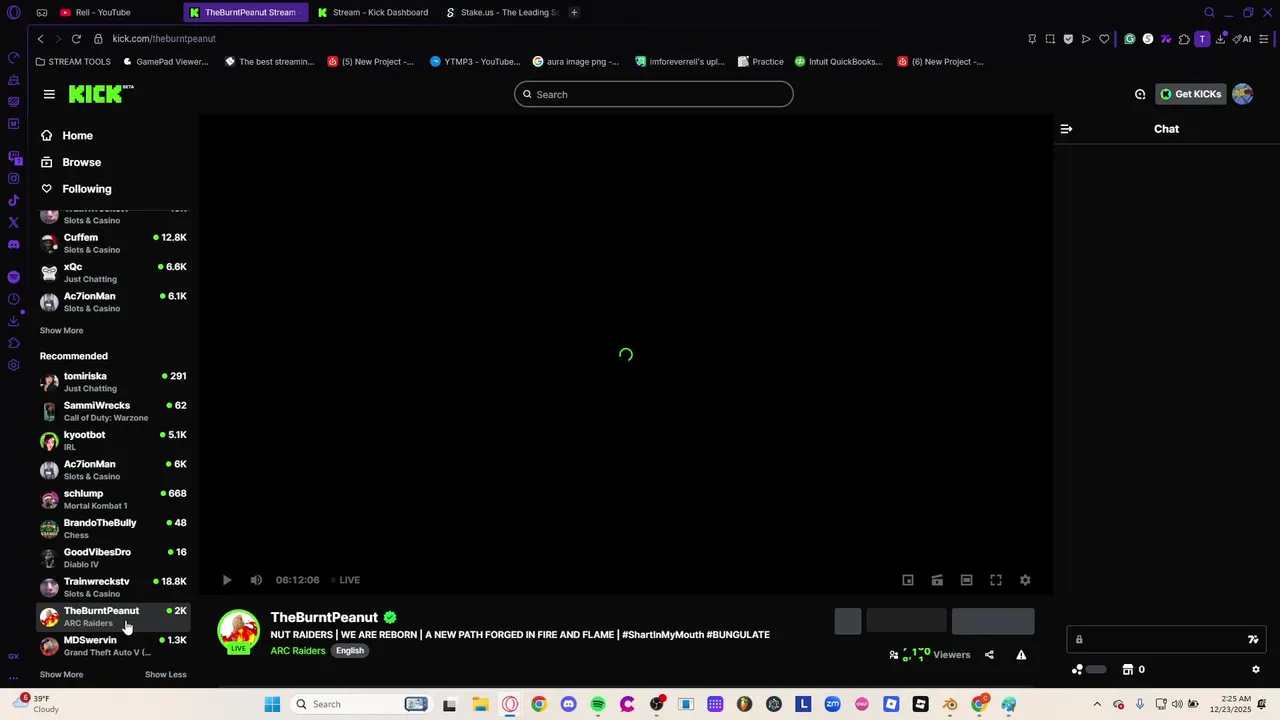The width and height of the screenshot is (1280, 720).
Task: Click TheBurntPeanut streamer avatar
Action: [x=238, y=631]
